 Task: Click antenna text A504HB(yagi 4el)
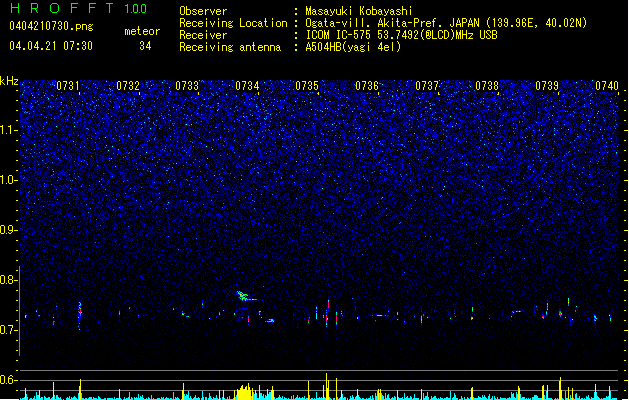click(353, 47)
